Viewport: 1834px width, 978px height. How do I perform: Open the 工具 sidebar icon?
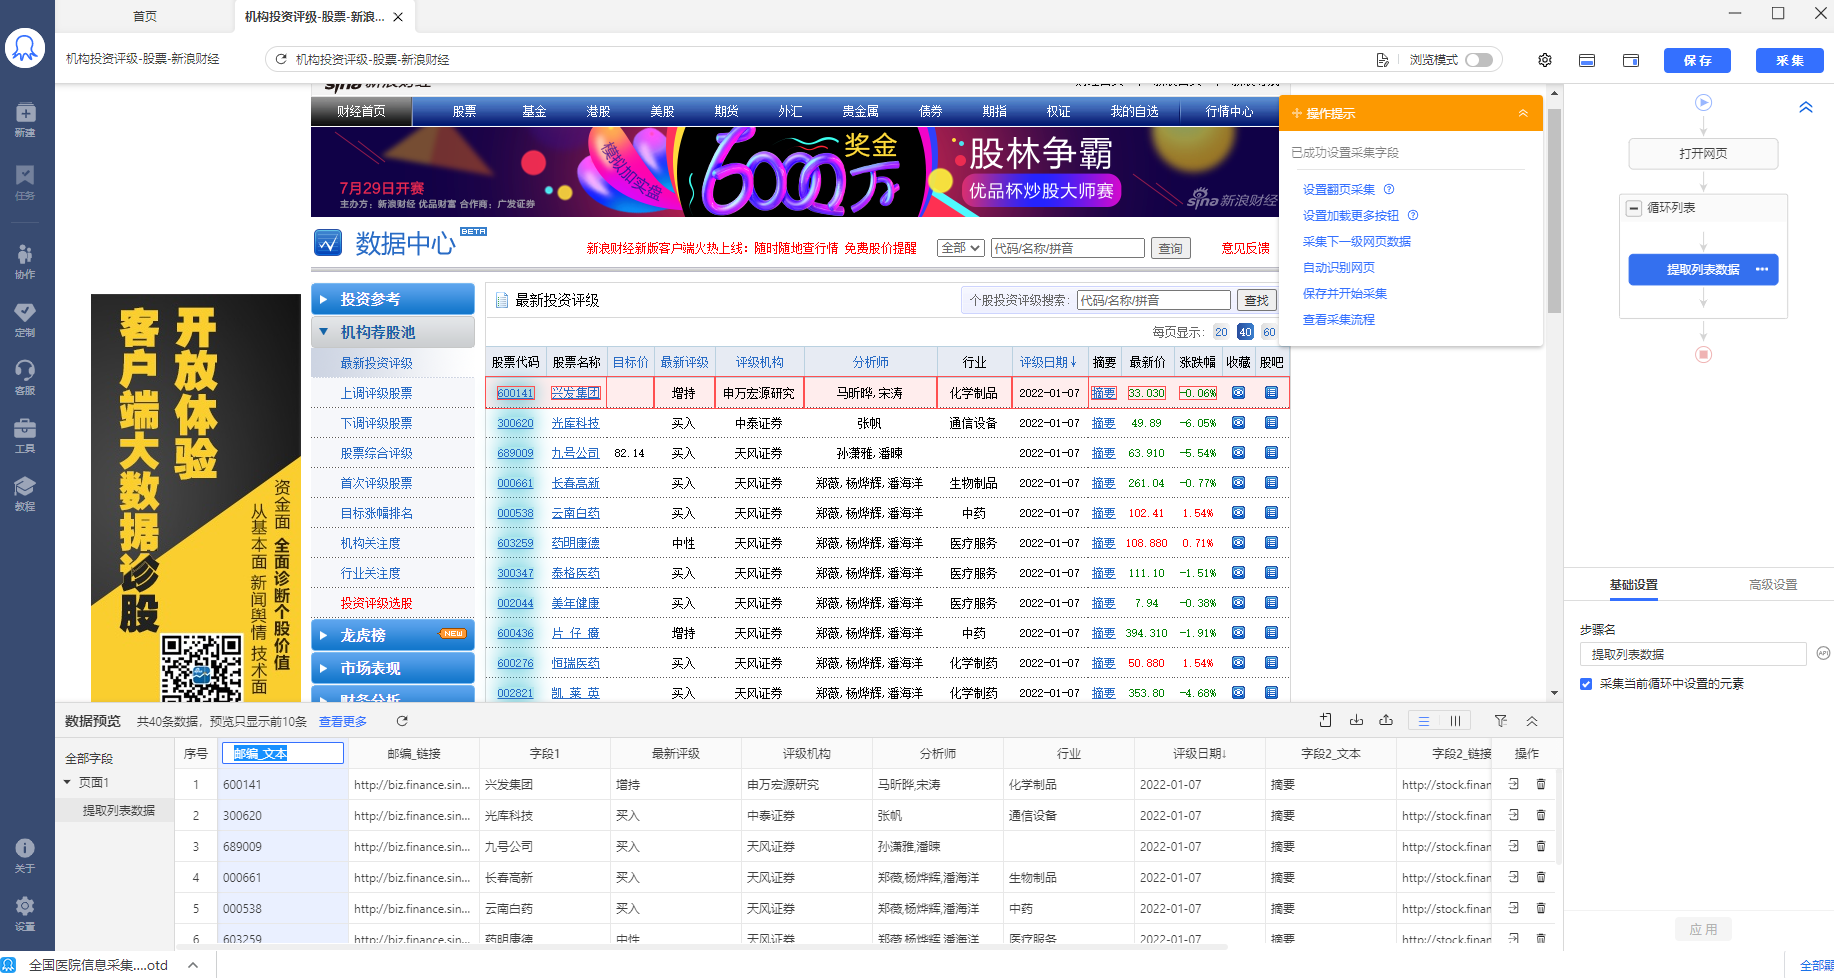click(25, 435)
